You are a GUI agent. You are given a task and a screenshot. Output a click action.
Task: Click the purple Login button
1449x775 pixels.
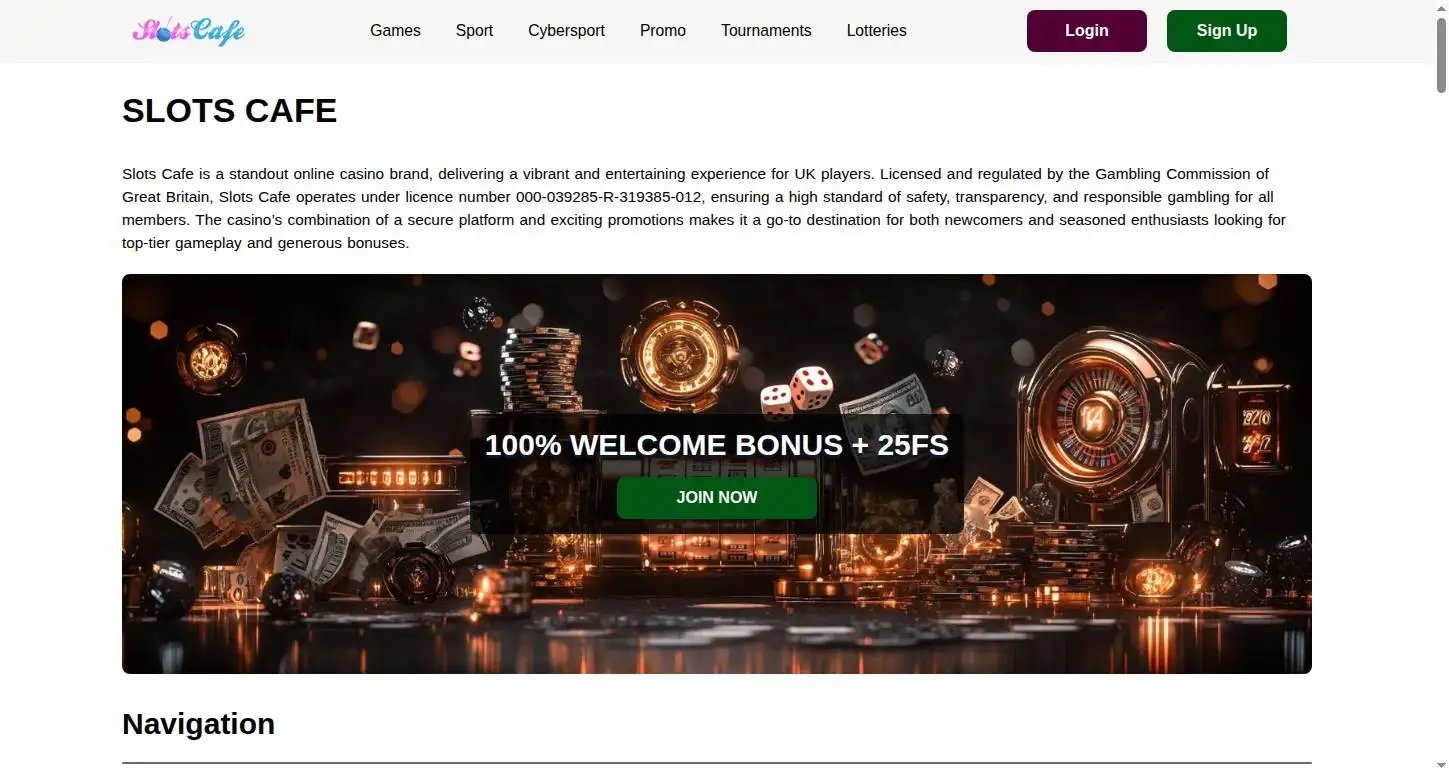click(x=1086, y=31)
